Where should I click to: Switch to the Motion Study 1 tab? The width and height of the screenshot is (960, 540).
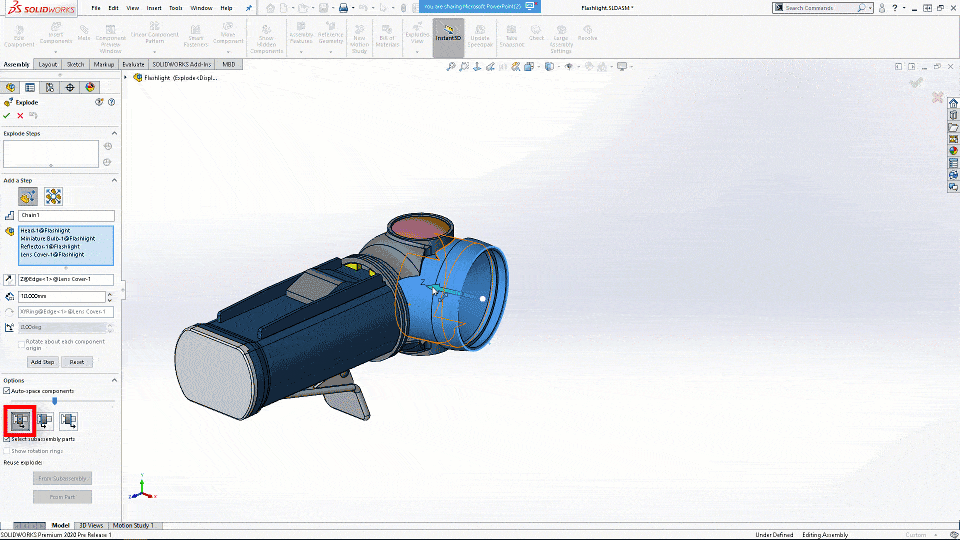click(x=133, y=525)
